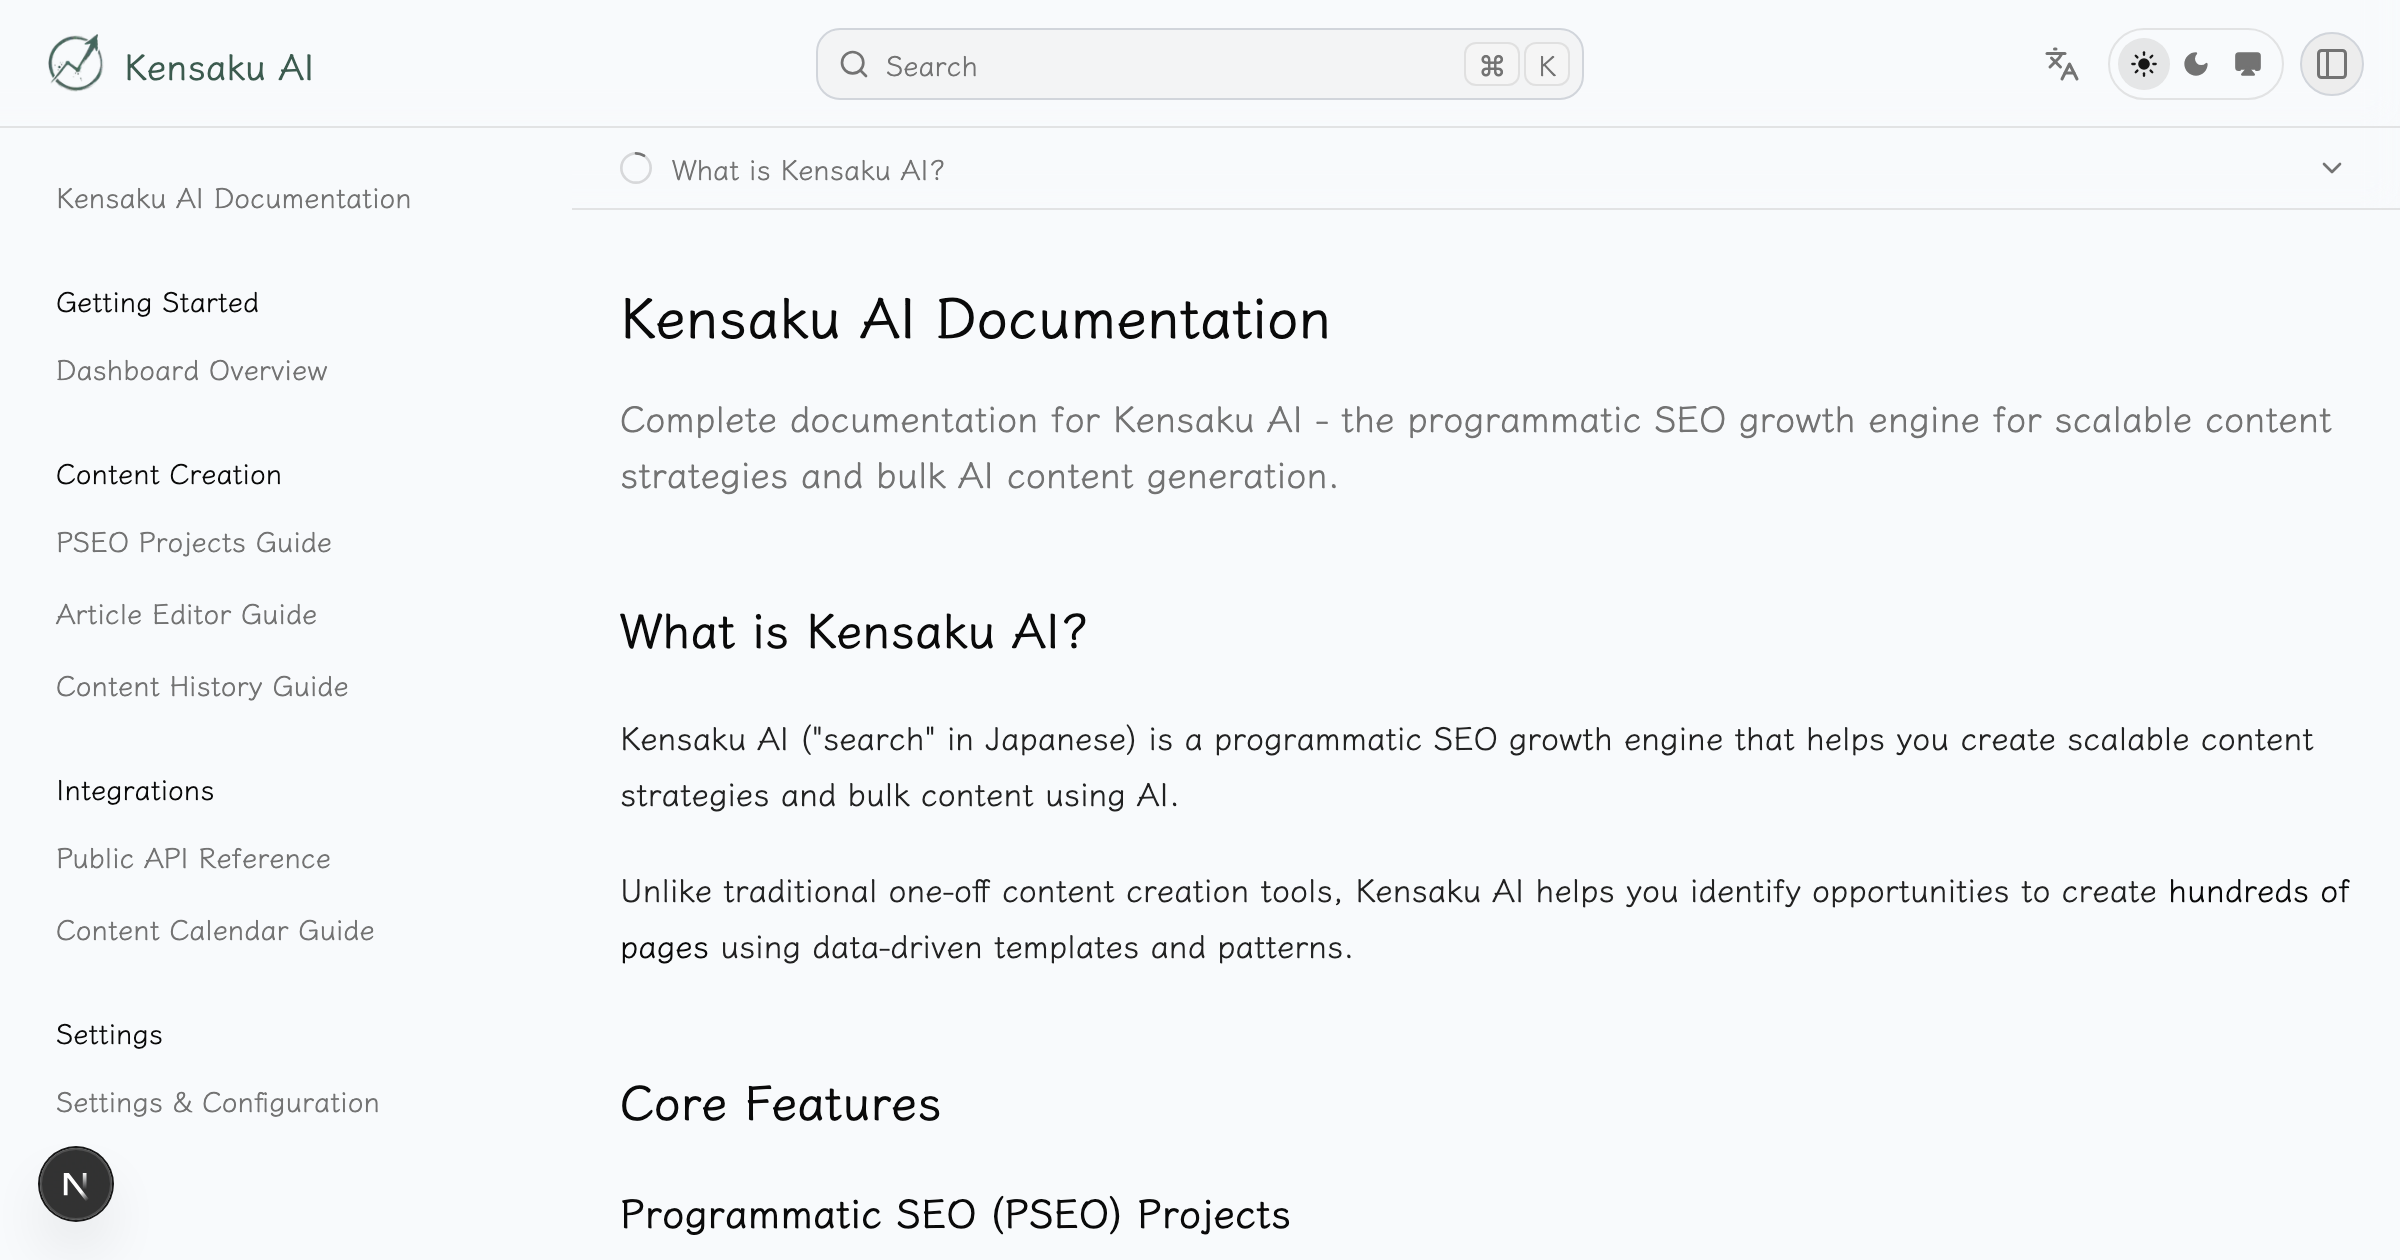Screen dimensions: 2400x1260
Task: Click the K shortcut key badge
Action: point(1546,65)
